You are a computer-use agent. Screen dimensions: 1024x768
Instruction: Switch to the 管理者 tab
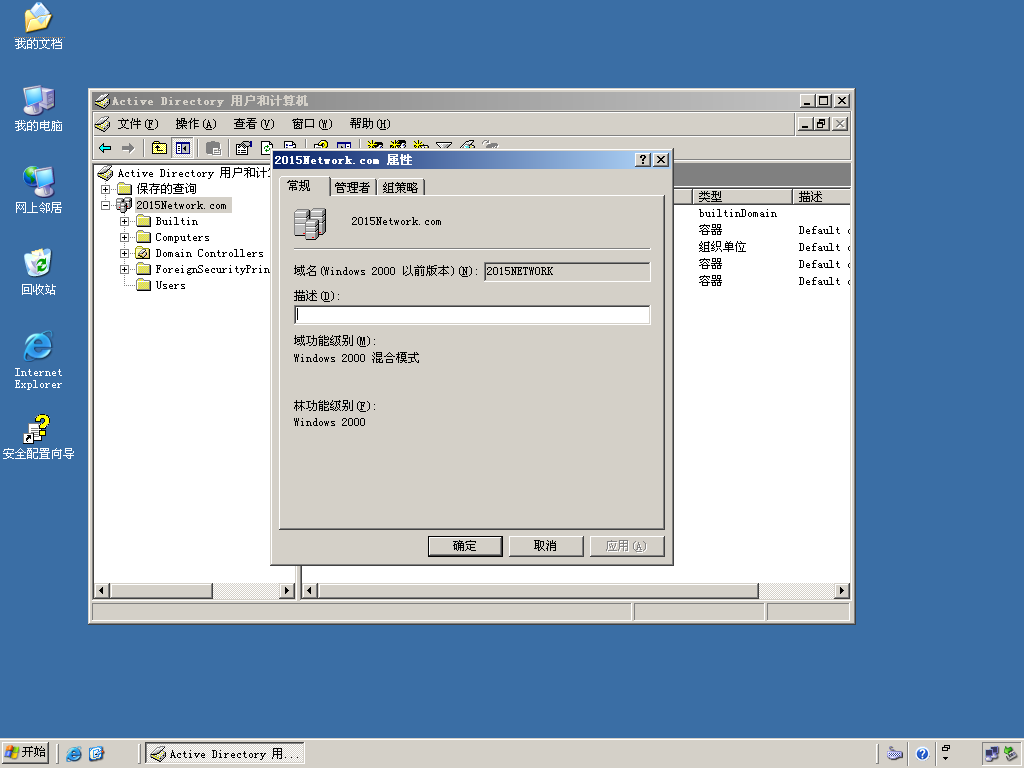click(x=352, y=188)
